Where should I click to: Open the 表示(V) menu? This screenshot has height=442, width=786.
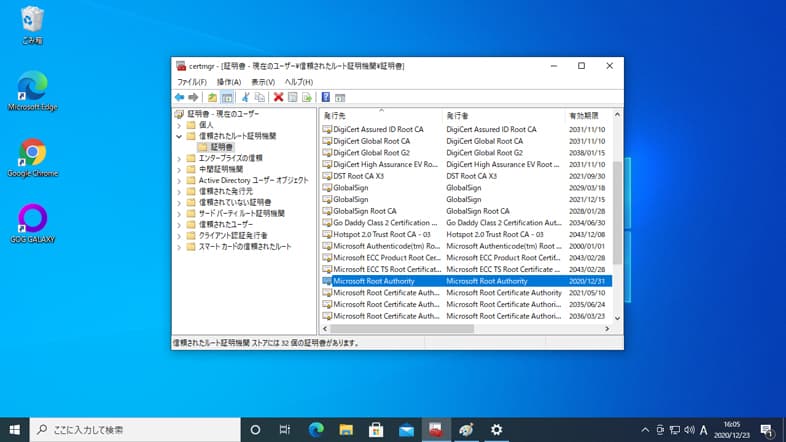click(263, 82)
